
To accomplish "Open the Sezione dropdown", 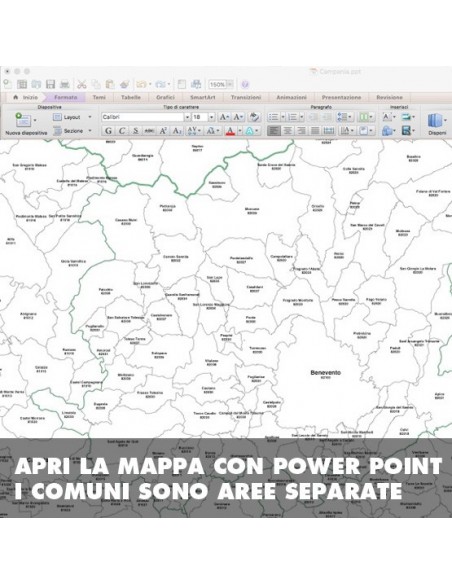I will click(x=90, y=131).
